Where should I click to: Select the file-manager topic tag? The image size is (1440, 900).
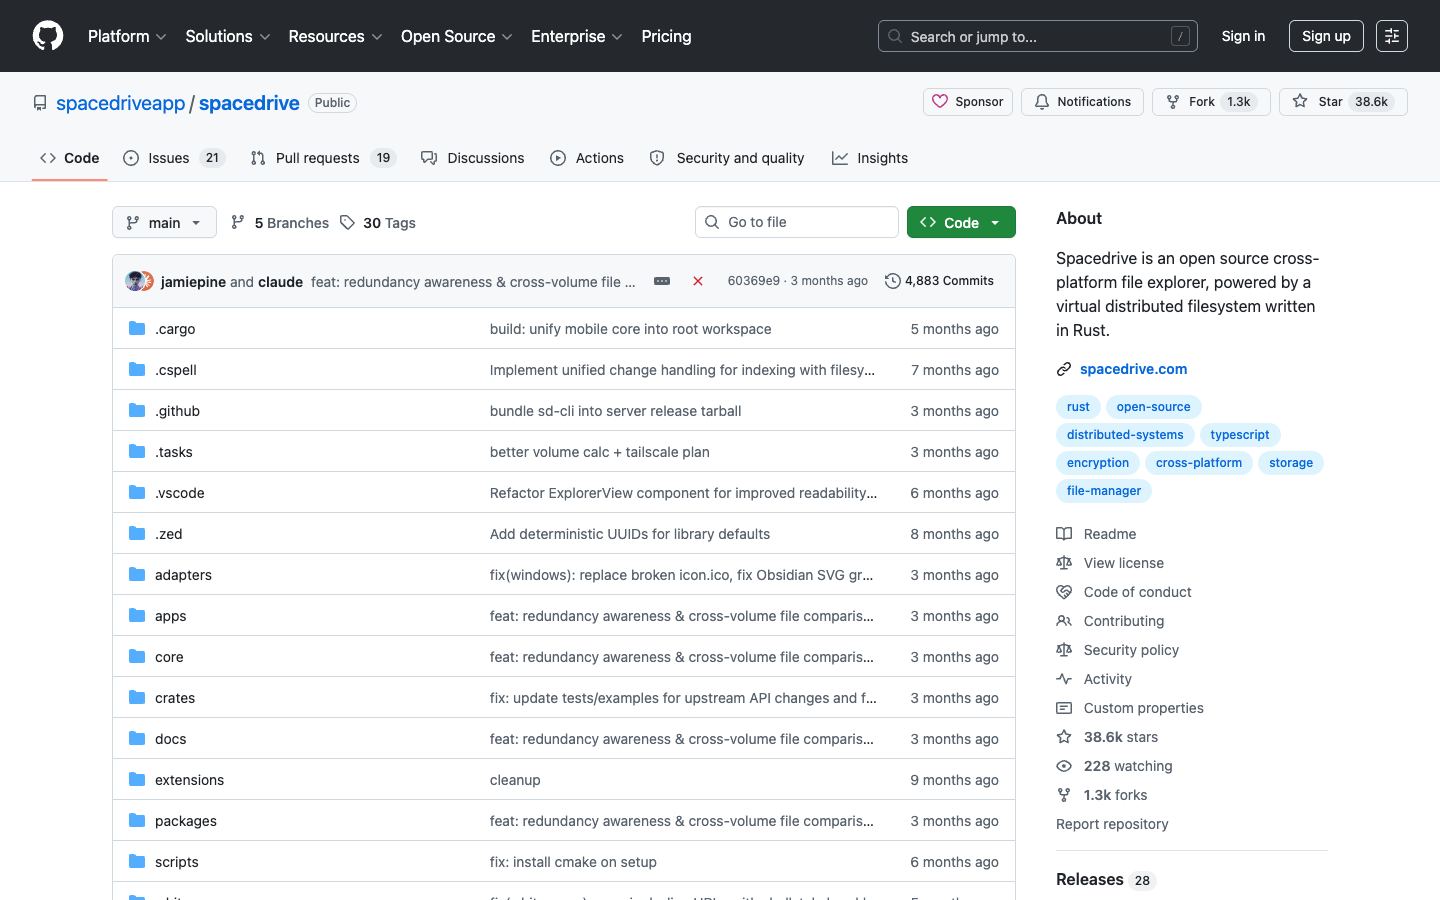click(1104, 491)
